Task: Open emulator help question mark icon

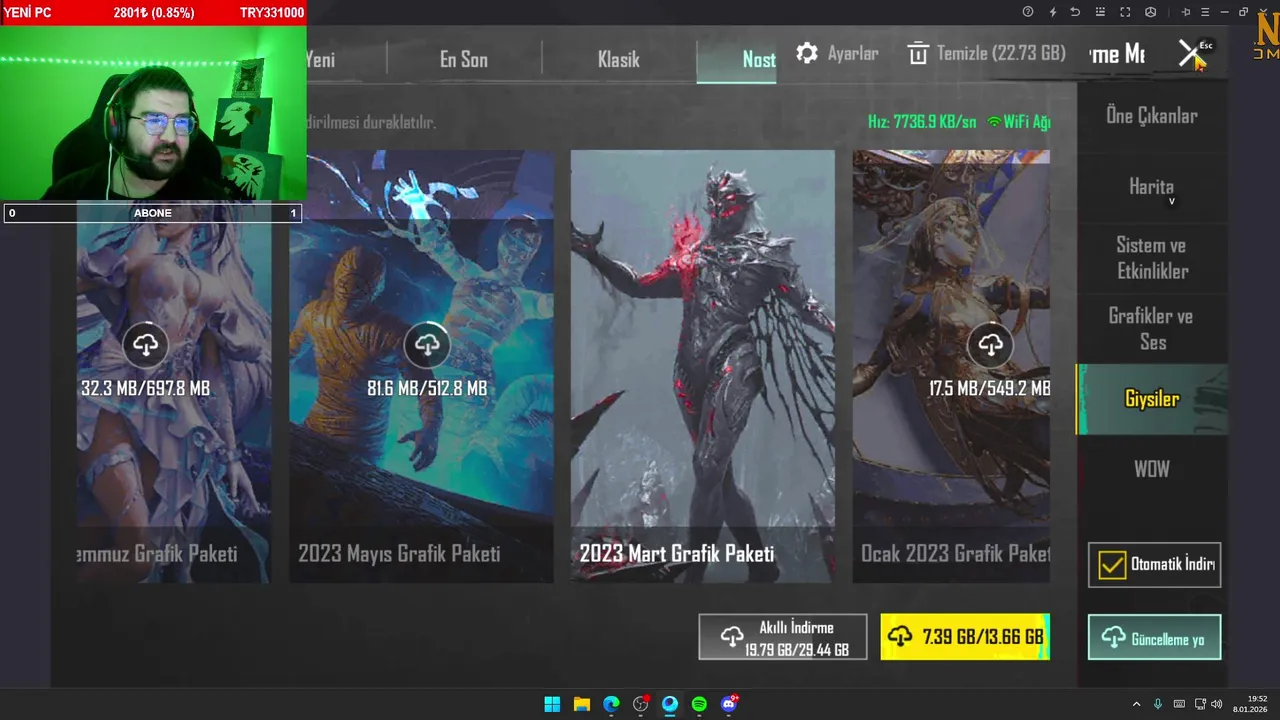Action: pyautogui.click(x=1028, y=12)
